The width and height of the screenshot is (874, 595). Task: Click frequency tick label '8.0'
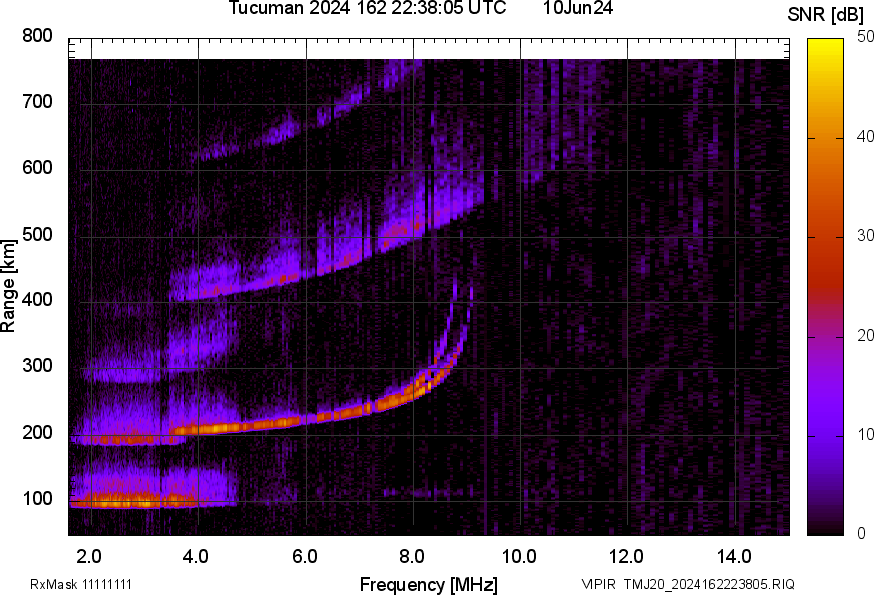(411, 556)
